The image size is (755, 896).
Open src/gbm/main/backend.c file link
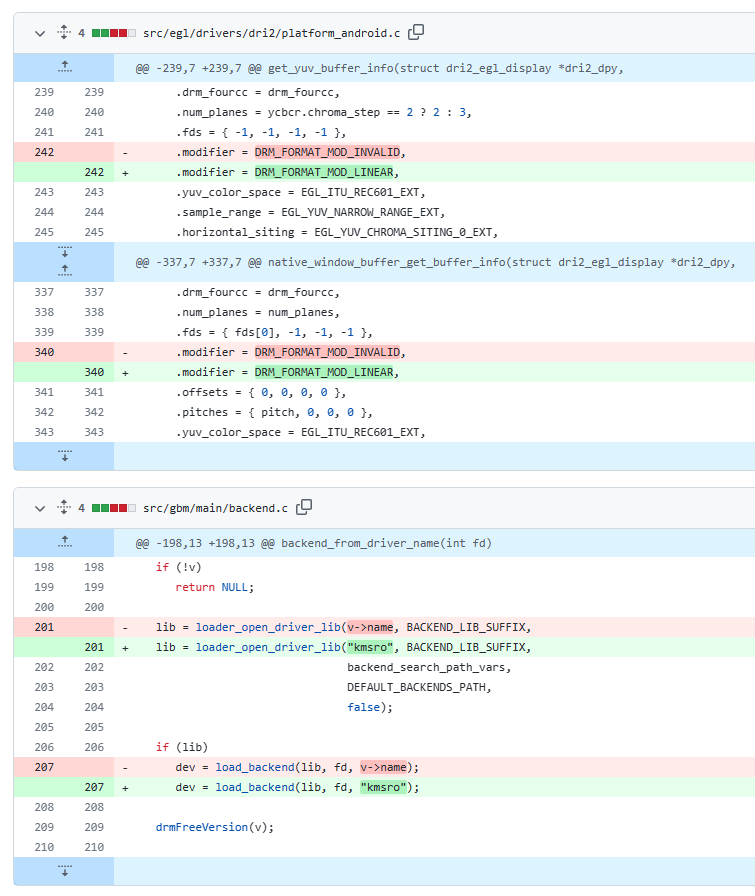click(215, 508)
